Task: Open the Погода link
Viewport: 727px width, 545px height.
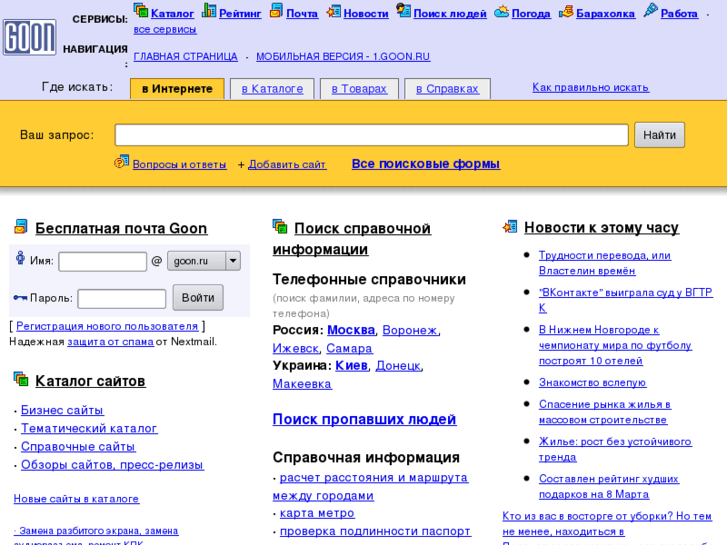Action: [531, 14]
